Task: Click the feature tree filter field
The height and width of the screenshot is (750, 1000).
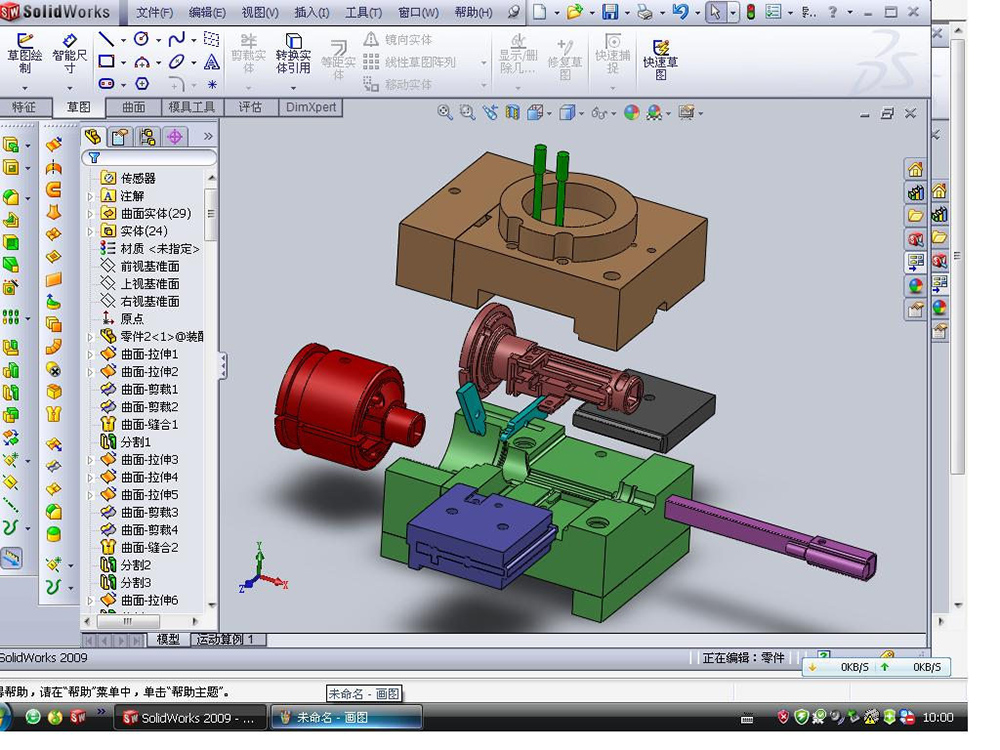Action: pyautogui.click(x=149, y=158)
